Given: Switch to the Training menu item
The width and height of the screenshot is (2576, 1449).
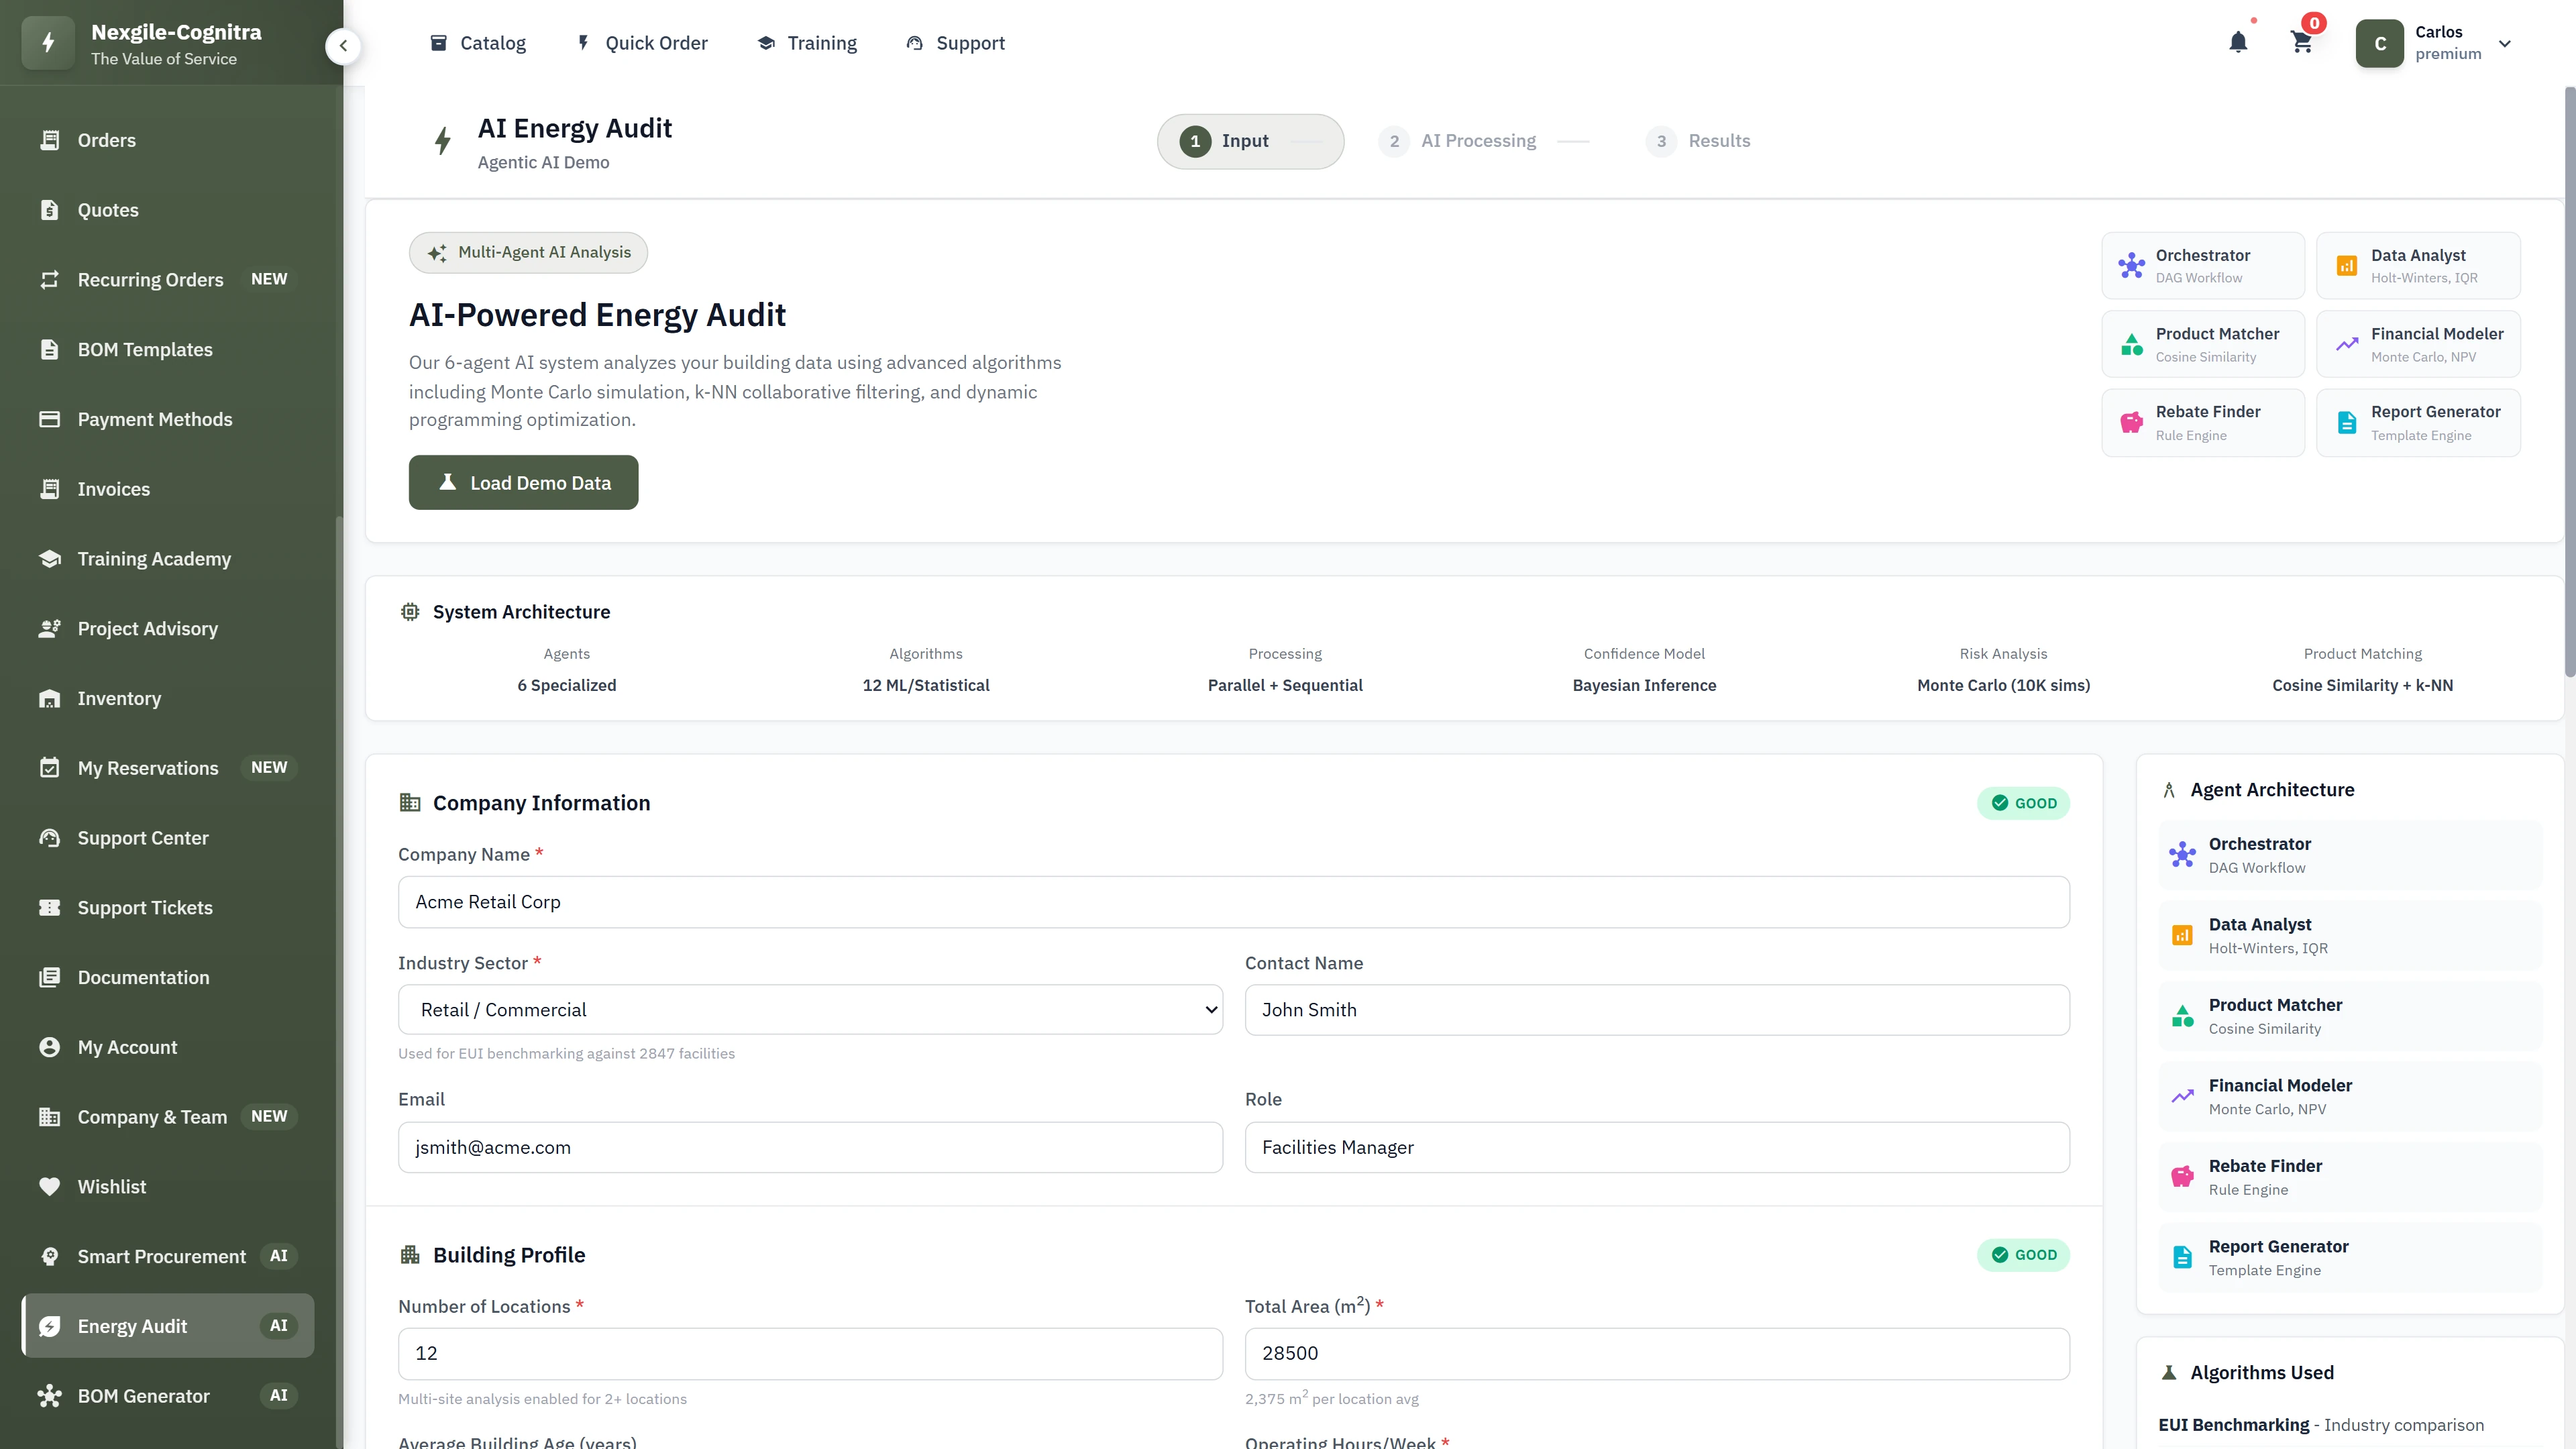Looking at the screenshot, I should click(x=807, y=43).
